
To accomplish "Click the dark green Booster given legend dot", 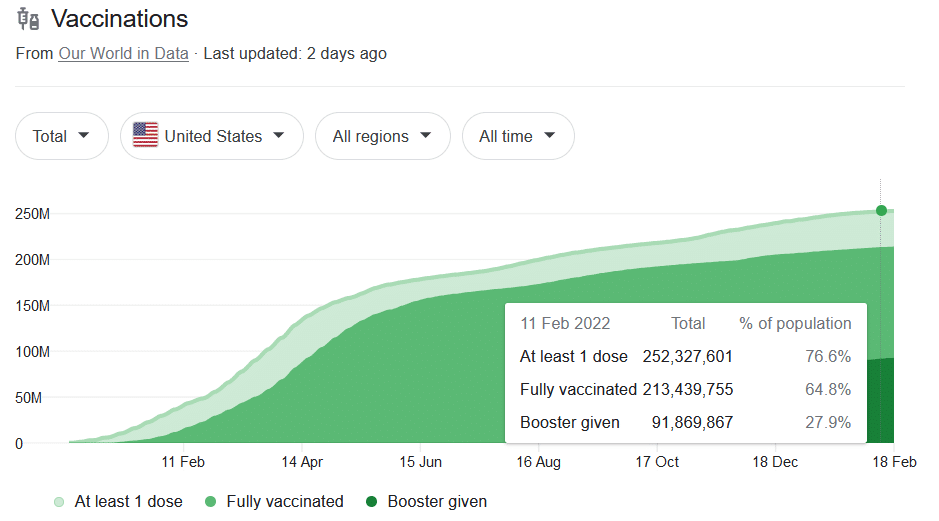I will 372,502.
